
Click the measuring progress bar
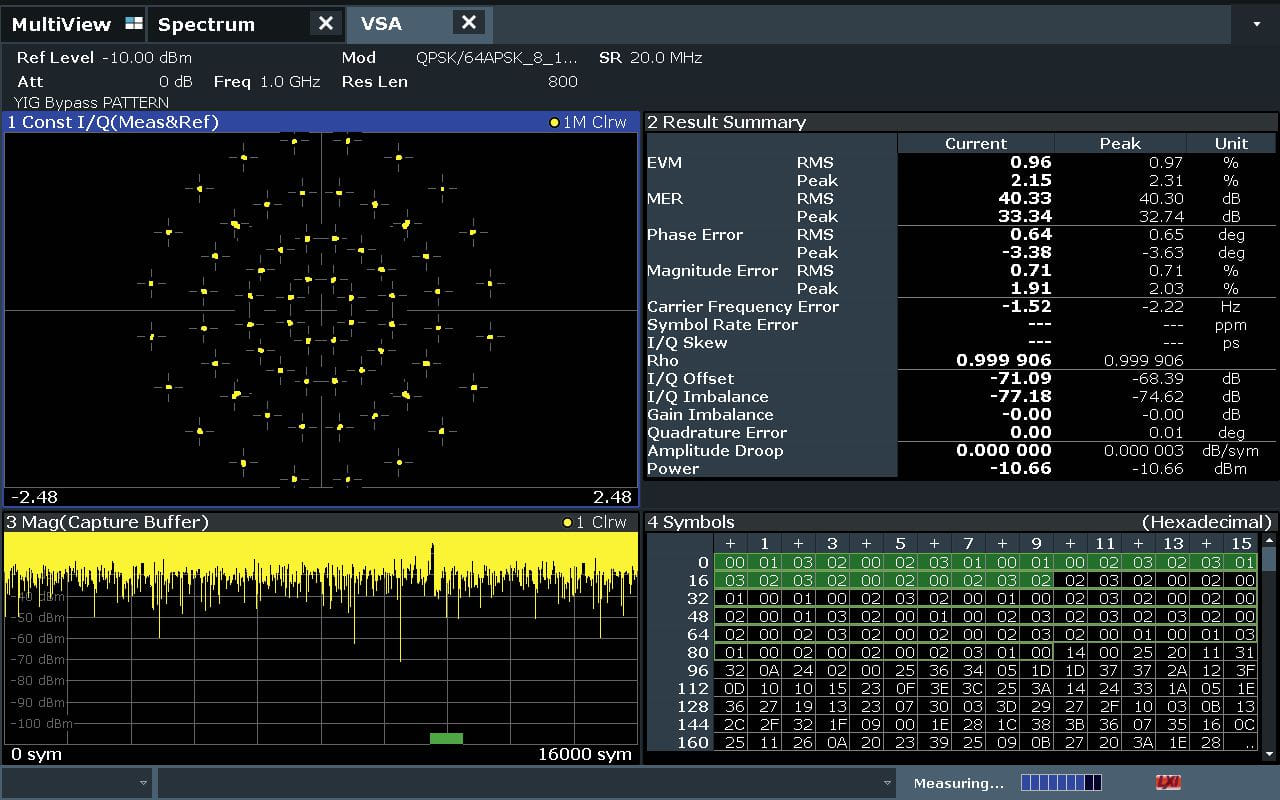(x=1061, y=783)
